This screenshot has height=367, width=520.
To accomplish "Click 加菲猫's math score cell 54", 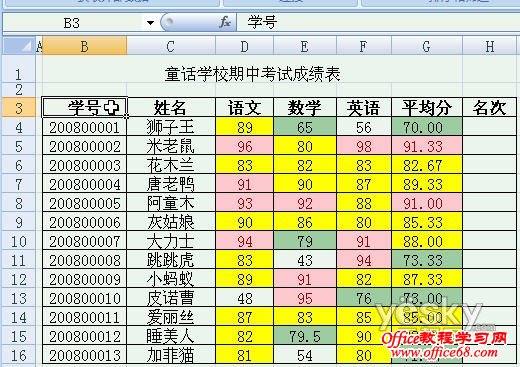I will (305, 355).
